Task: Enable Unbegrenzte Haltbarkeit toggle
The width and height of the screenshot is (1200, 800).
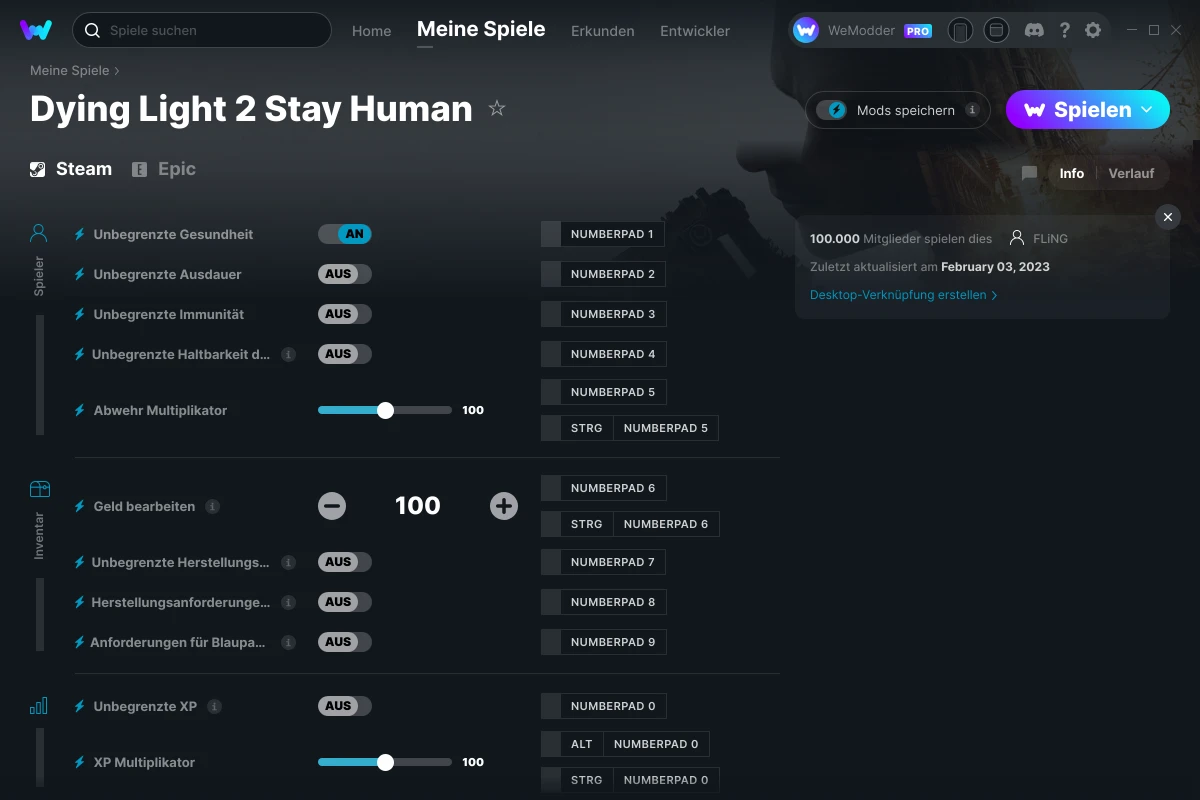Action: point(345,354)
